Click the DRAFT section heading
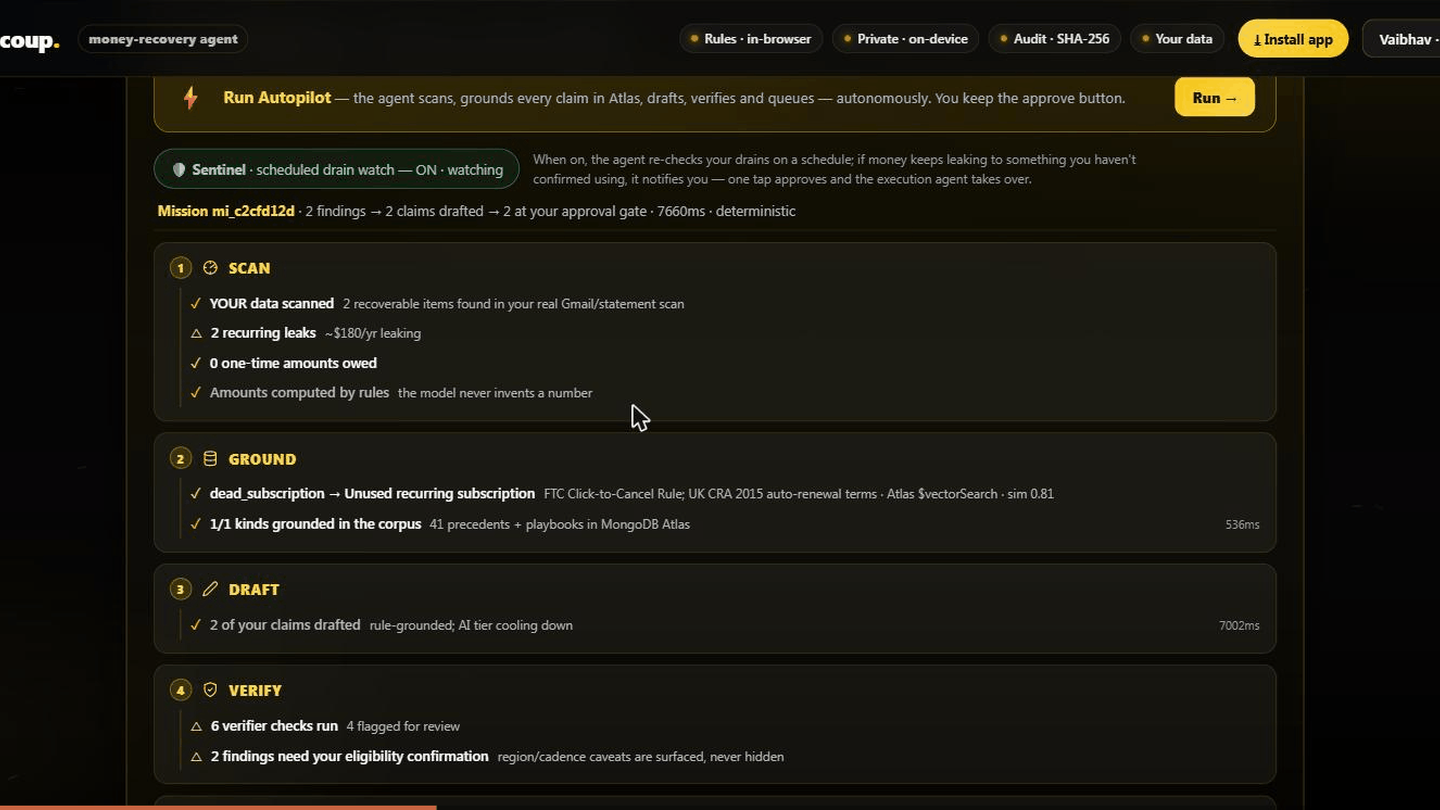1440x810 pixels. click(x=254, y=590)
